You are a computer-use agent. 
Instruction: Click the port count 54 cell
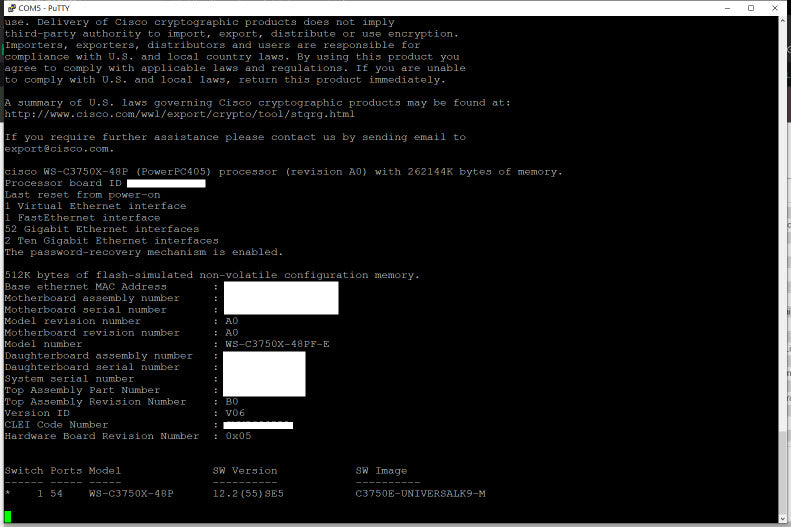click(x=56, y=494)
